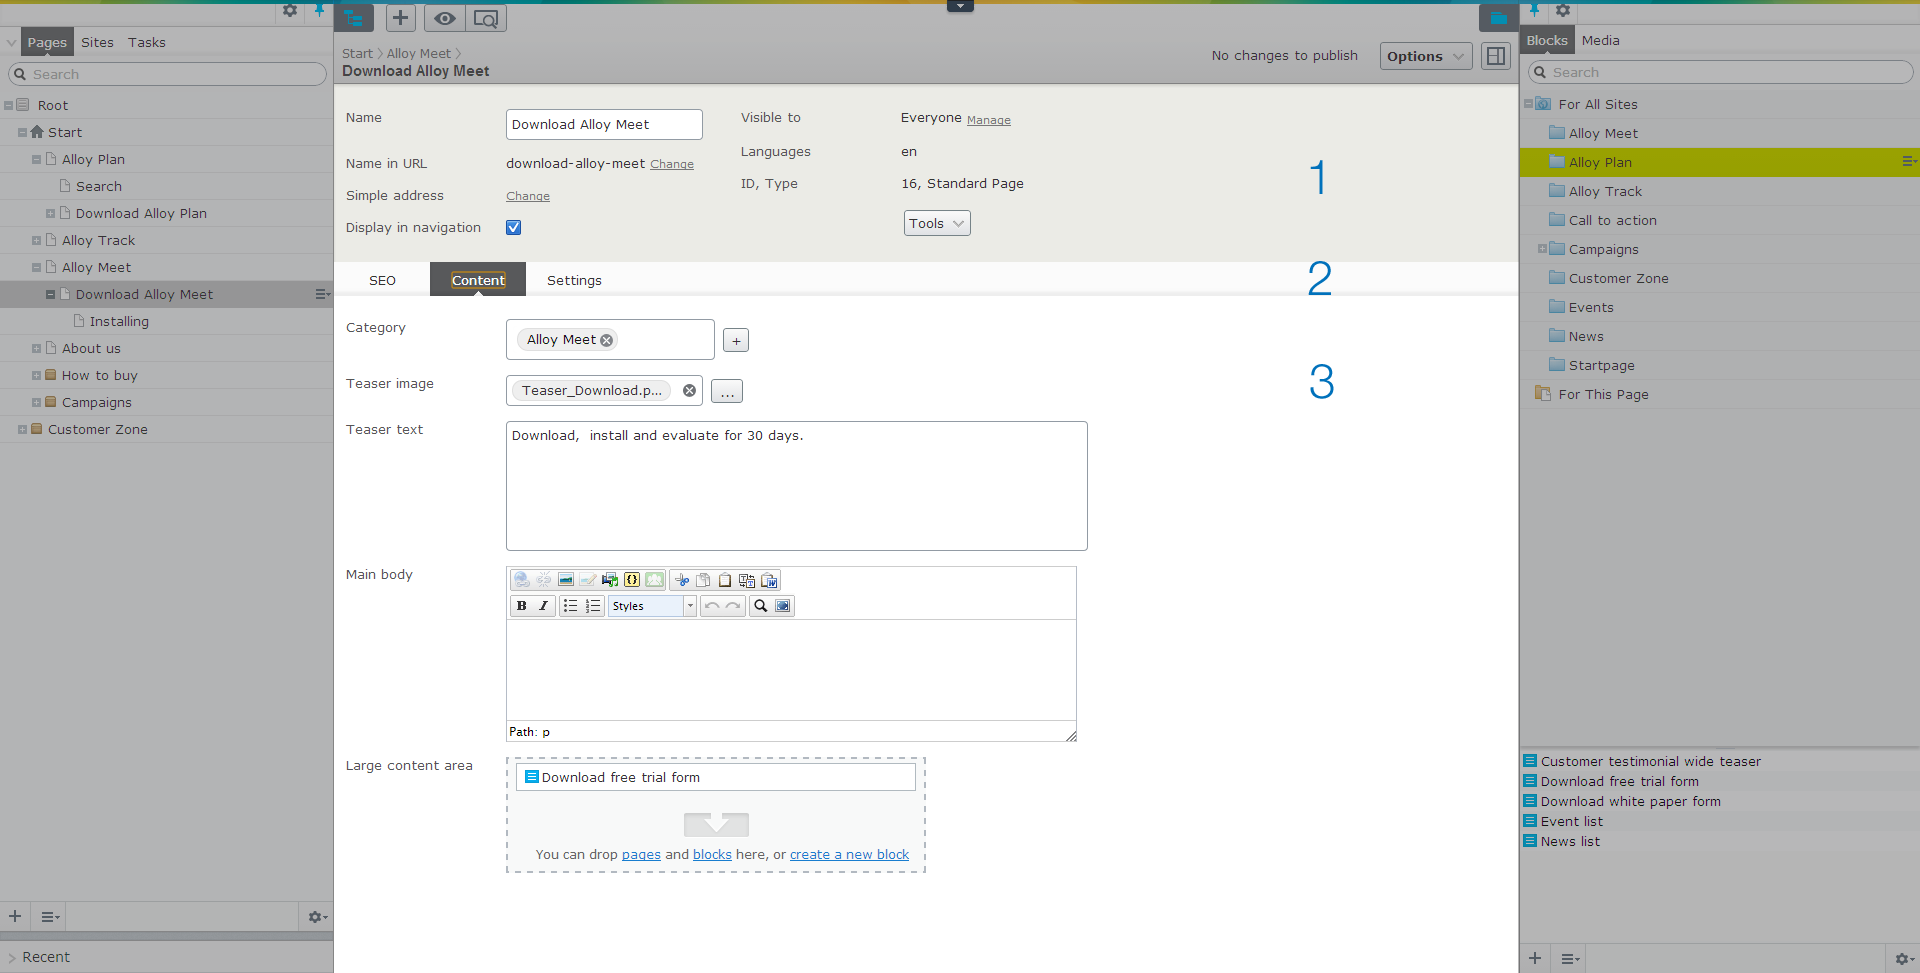Click the Blocks search field
Viewport: 1920px width, 973px height.
coord(1720,72)
